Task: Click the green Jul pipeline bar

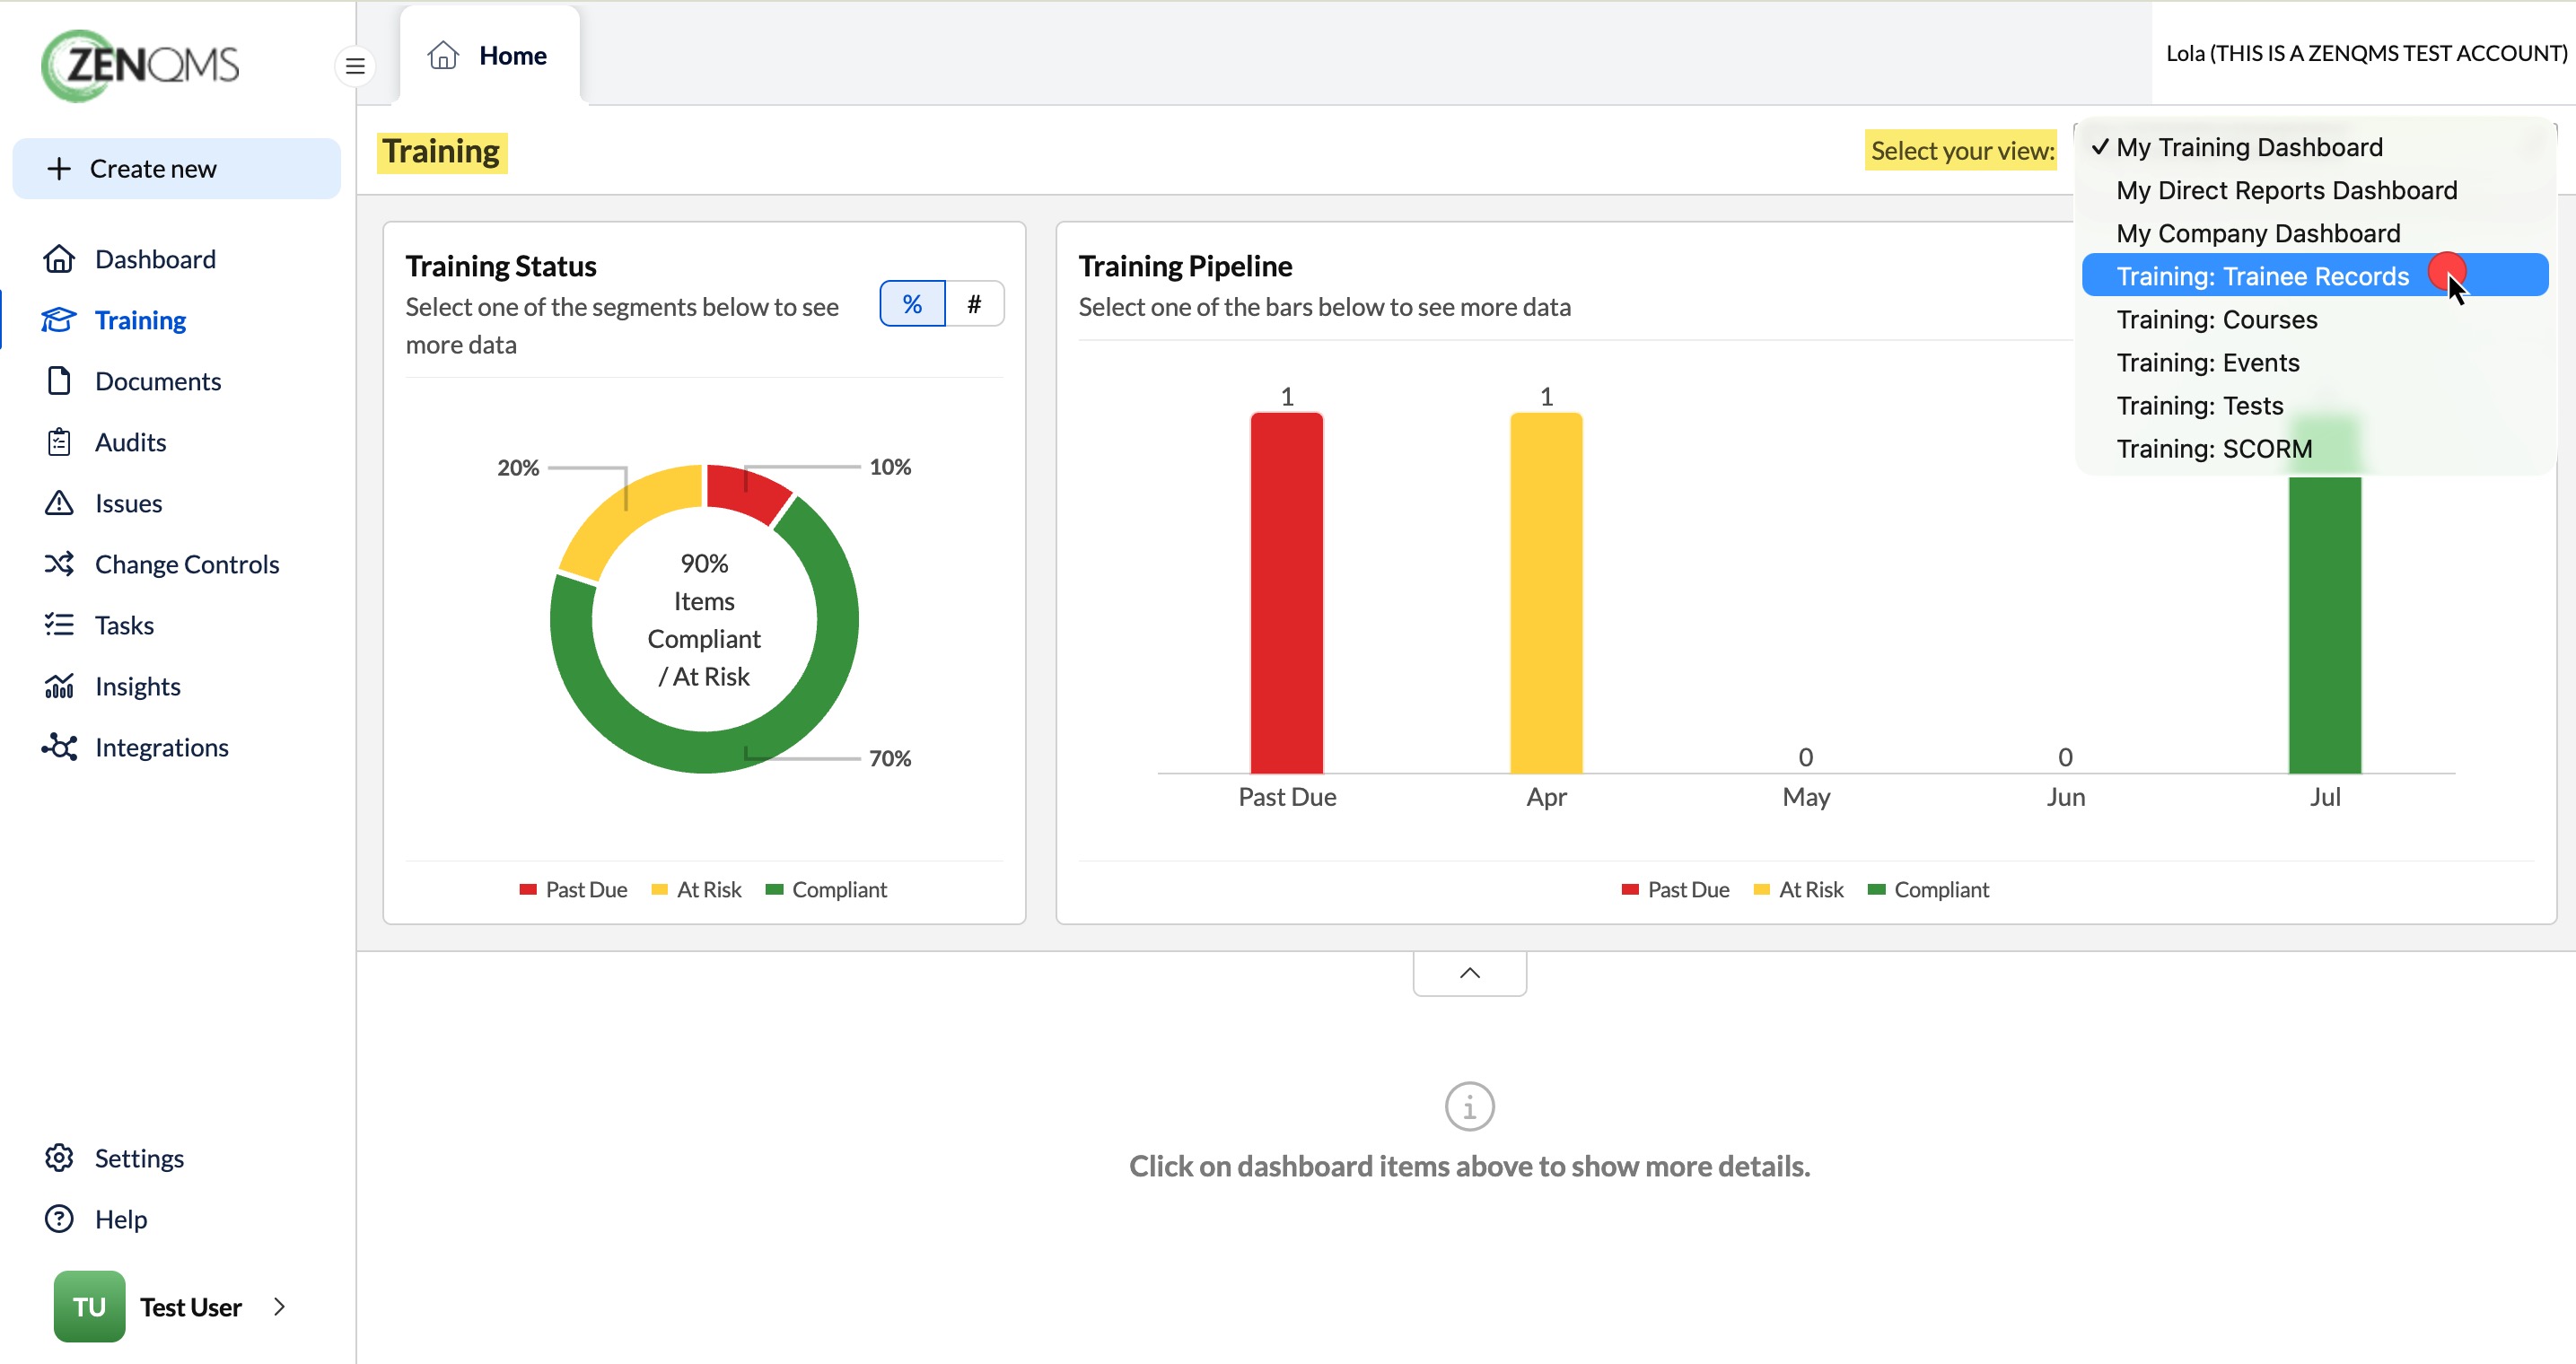Action: pyautogui.click(x=2324, y=625)
